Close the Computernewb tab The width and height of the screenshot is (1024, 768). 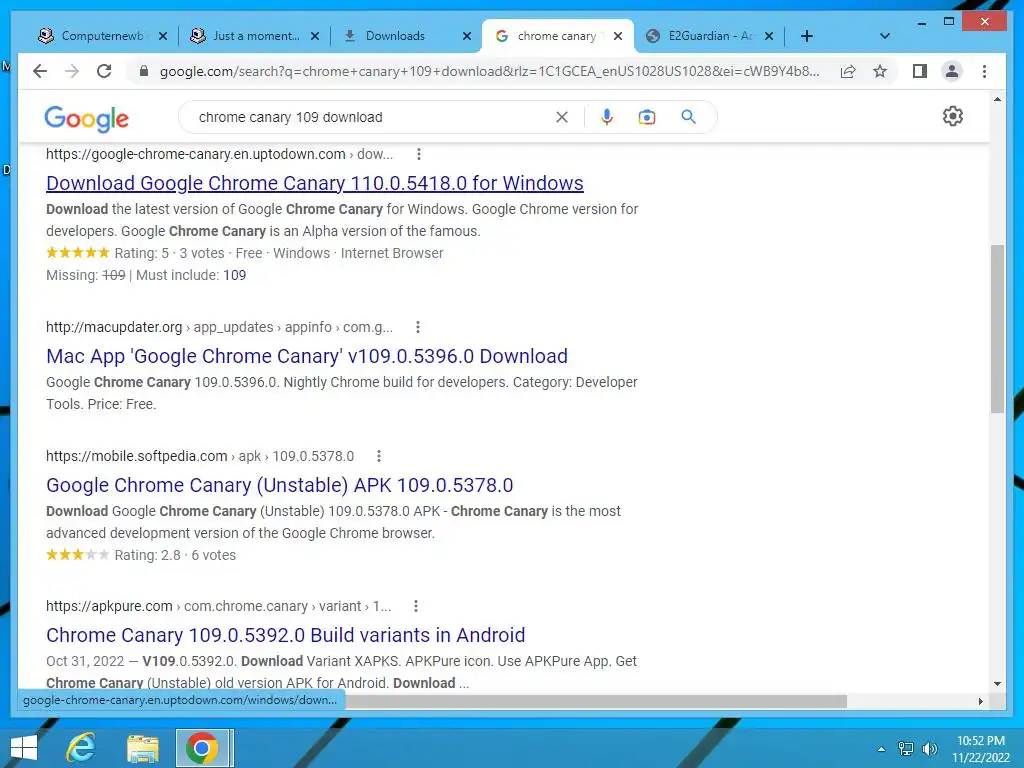tap(163, 36)
